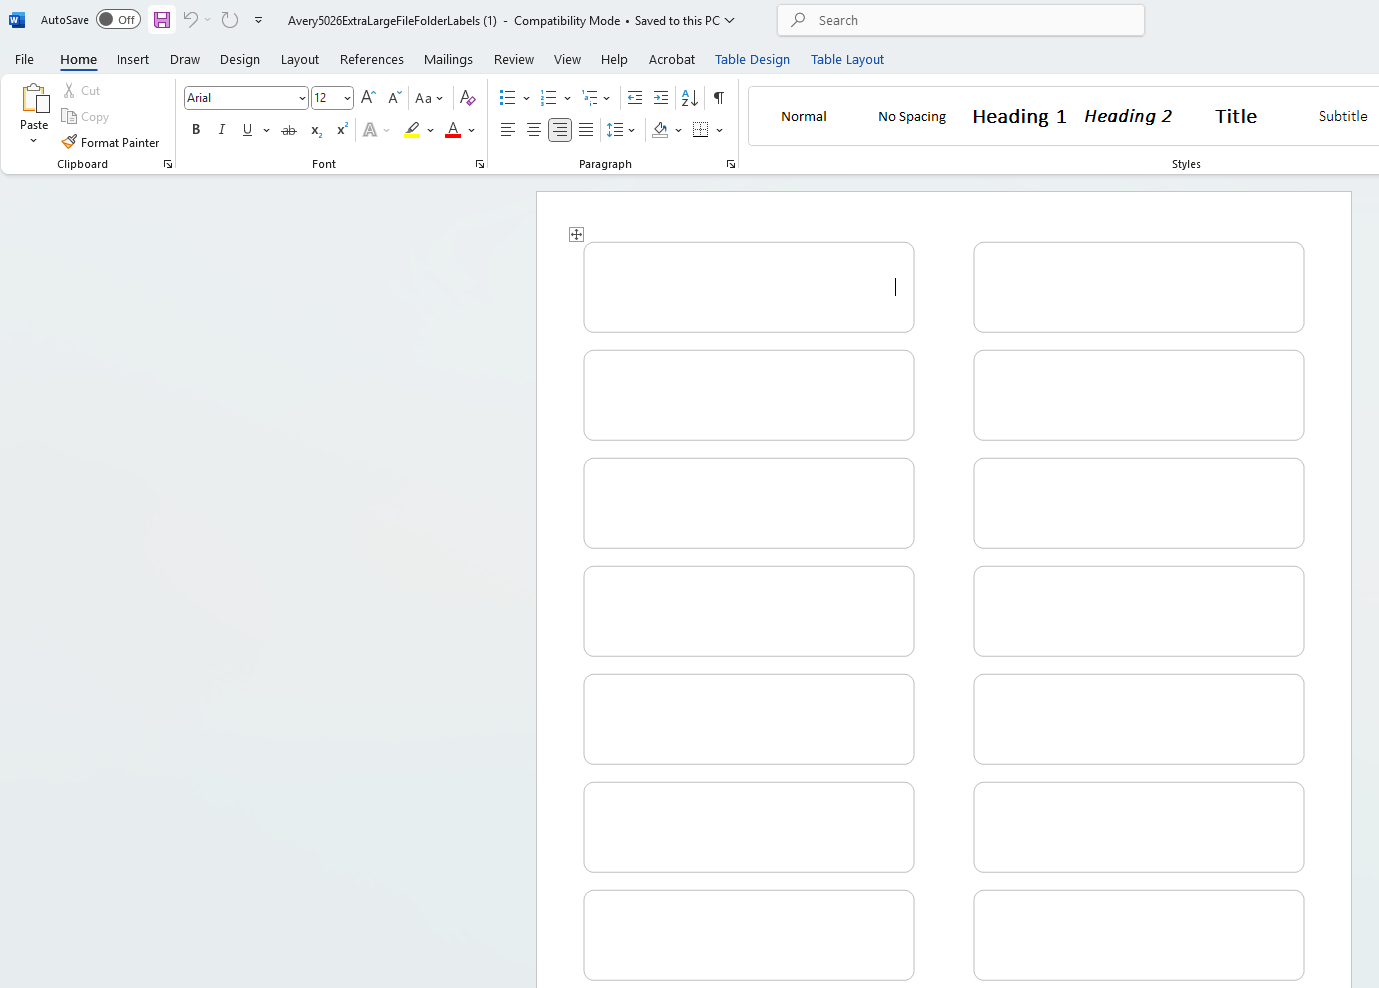Click Decrease Indent icon
1379x988 pixels.
[x=634, y=97]
